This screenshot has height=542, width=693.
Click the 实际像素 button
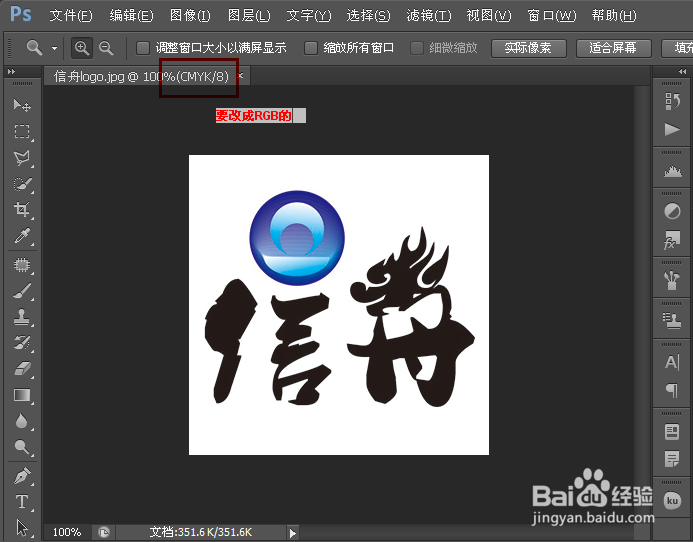pos(528,48)
